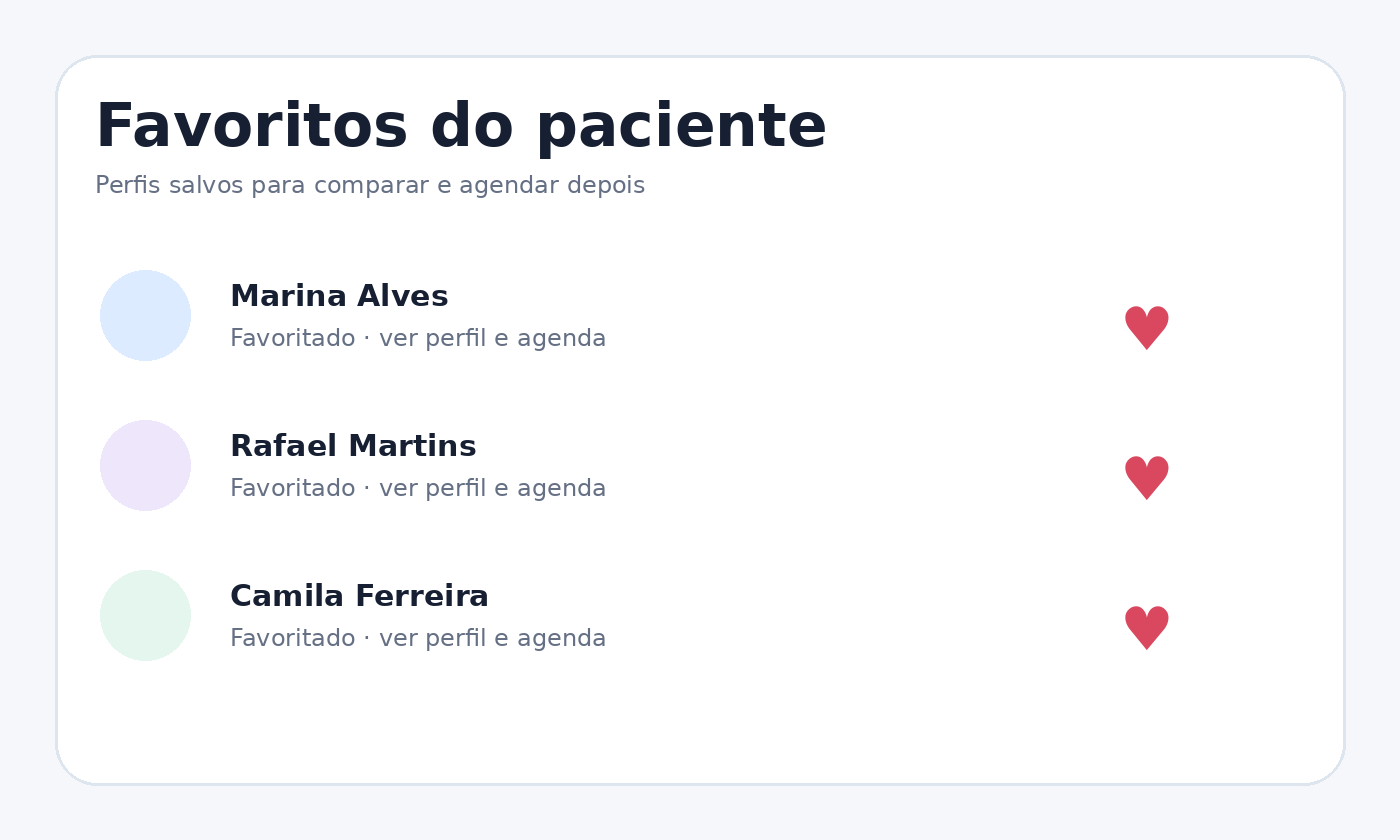
Task: Follow 'ver perfil e agenda' under Marina Alves
Action: [492, 338]
